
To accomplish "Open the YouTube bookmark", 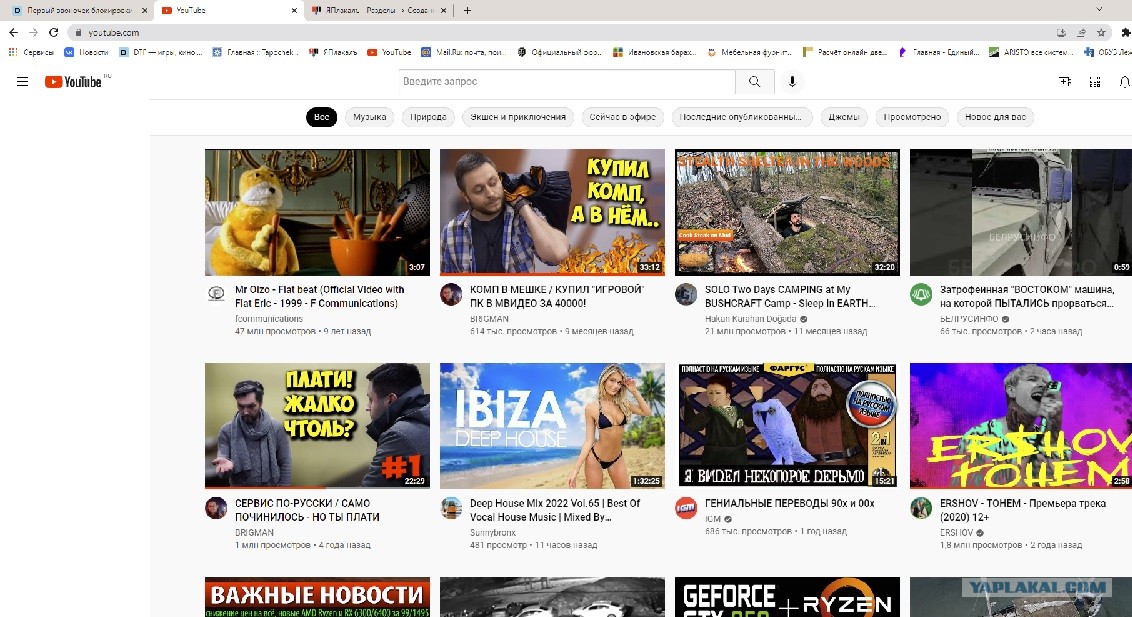I will (x=389, y=52).
